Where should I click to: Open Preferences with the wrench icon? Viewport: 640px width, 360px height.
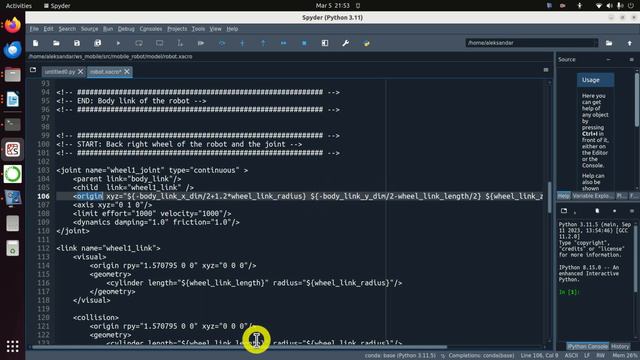point(345,43)
